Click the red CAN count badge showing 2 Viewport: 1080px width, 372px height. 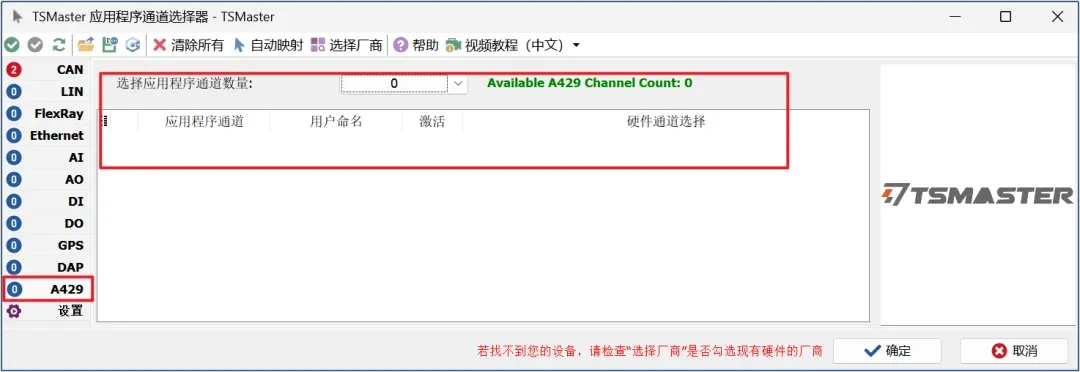pyautogui.click(x=14, y=70)
